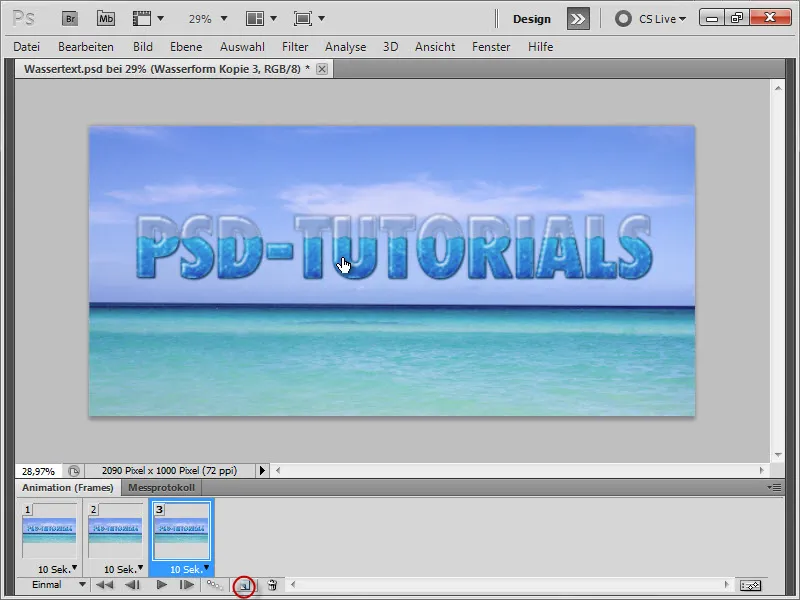Open Mini Bridge with the Mb icon
Screen dimensions: 800x600
[x=106, y=19]
